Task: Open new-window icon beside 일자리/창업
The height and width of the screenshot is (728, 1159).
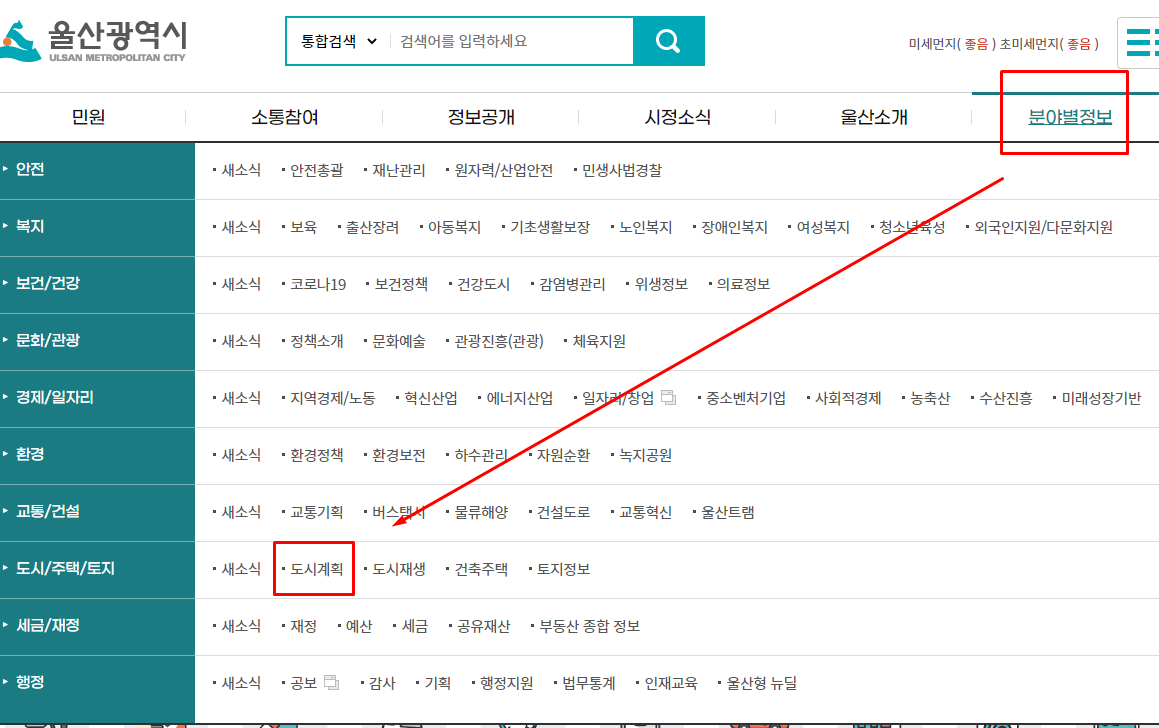Action: pyautogui.click(x=668, y=398)
